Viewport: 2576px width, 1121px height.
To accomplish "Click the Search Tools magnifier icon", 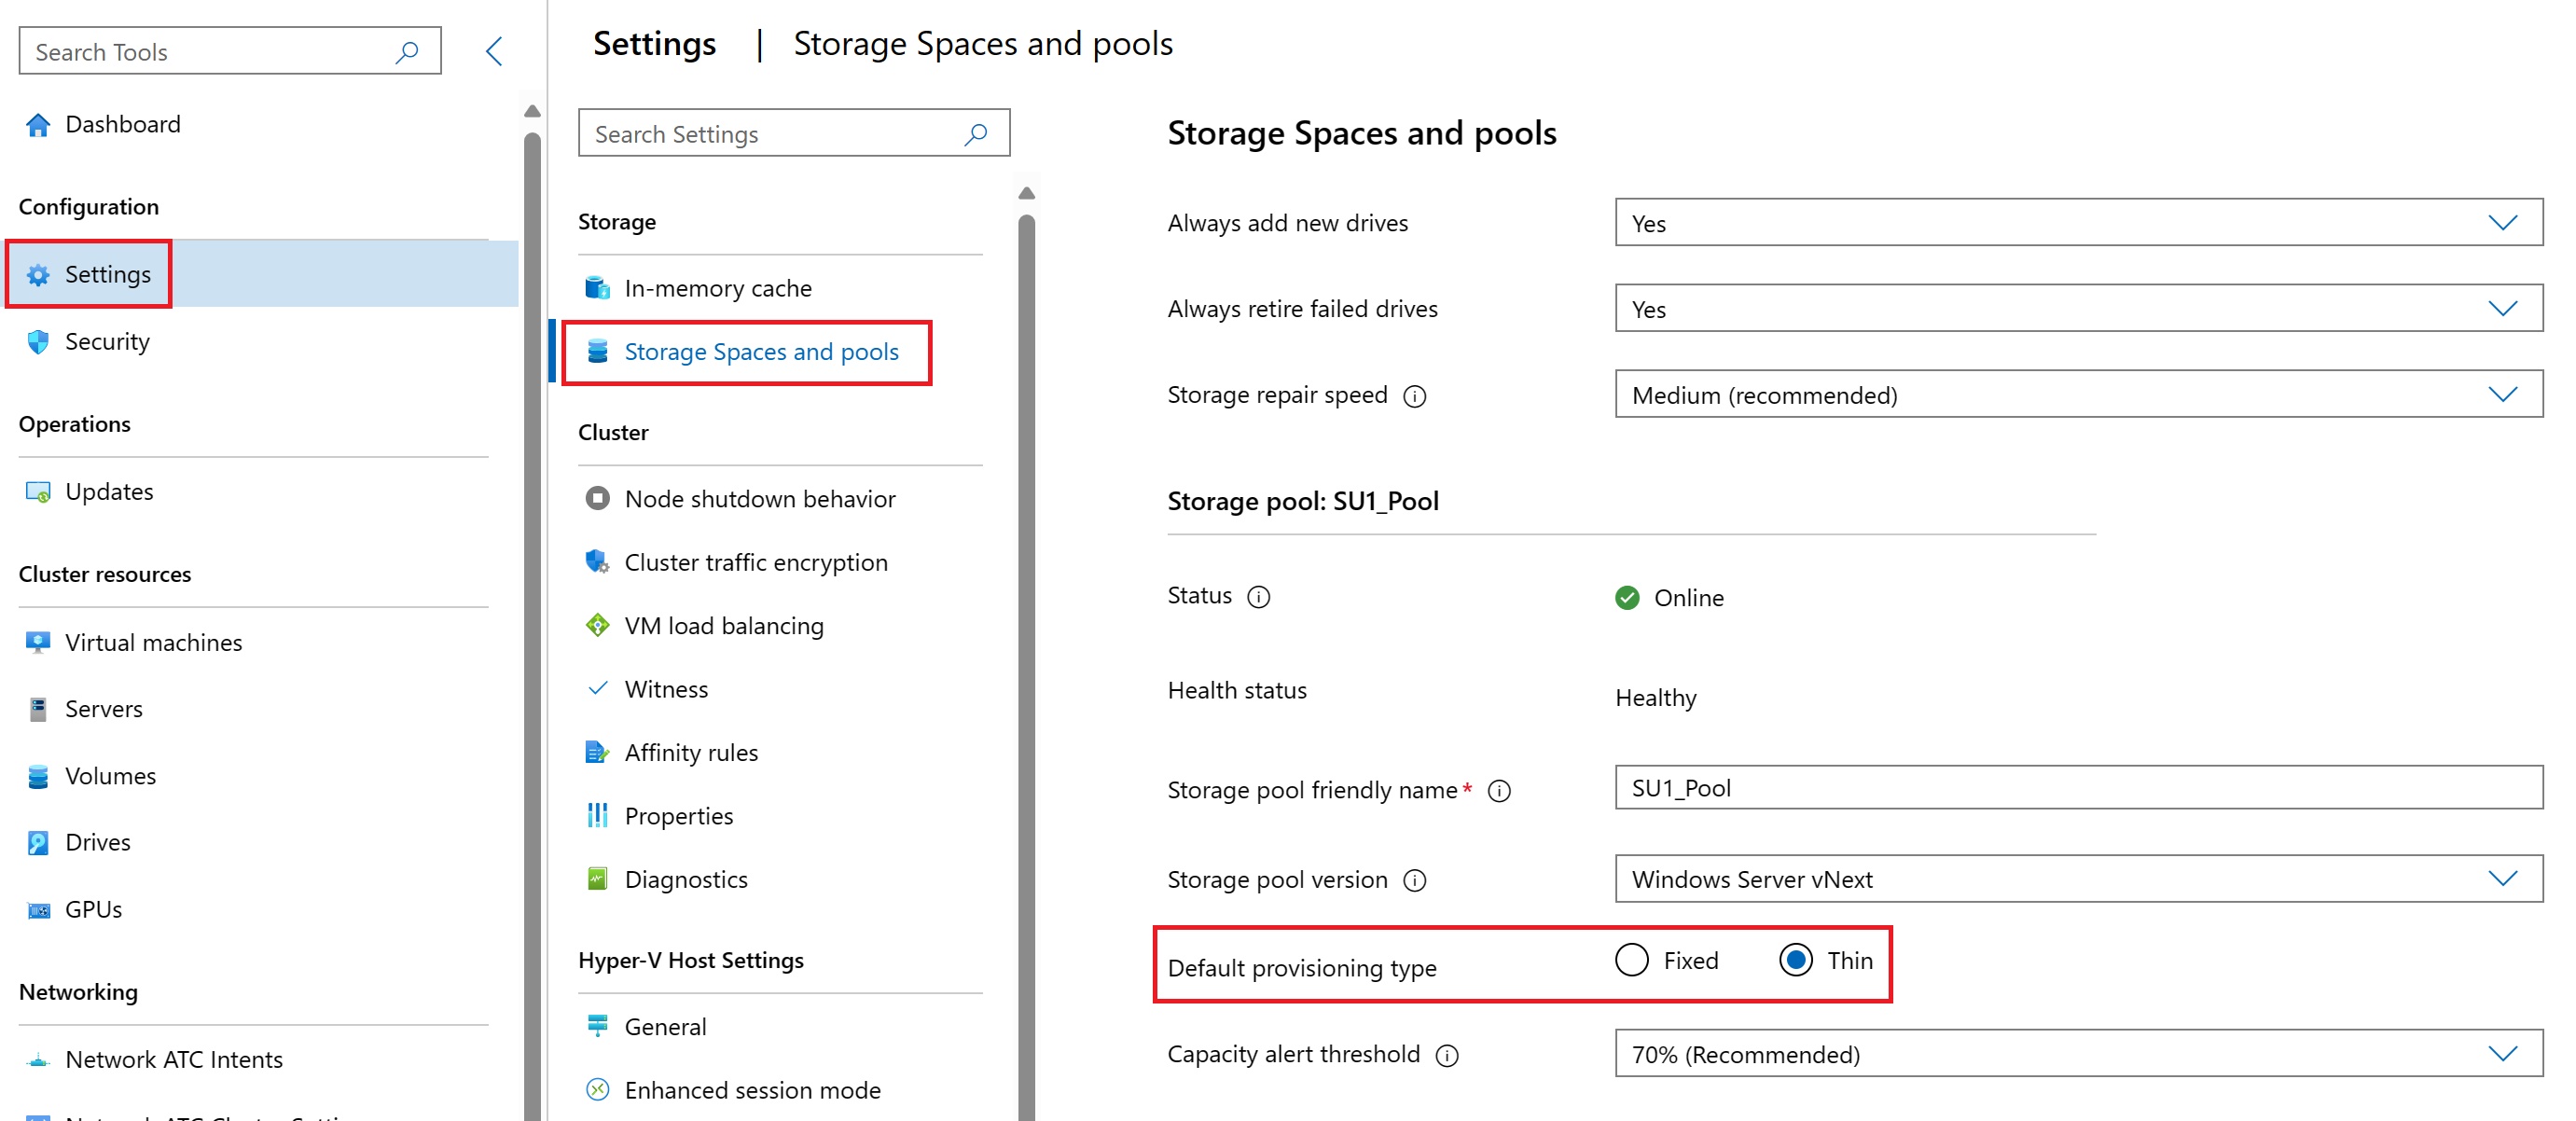I will pos(407,52).
